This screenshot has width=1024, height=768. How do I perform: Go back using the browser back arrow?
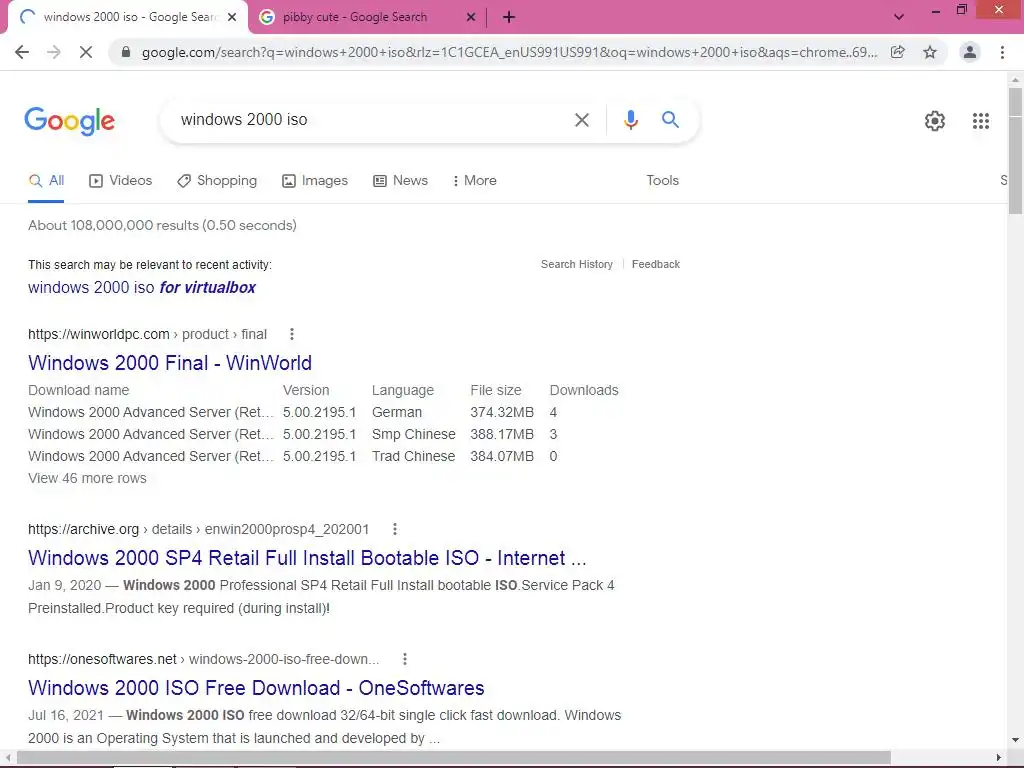(22, 52)
